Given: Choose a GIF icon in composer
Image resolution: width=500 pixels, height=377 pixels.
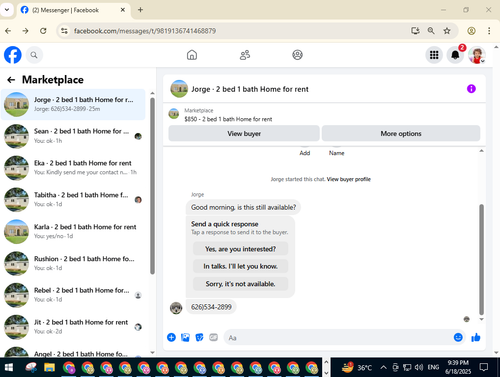Looking at the screenshot, I should tap(213, 337).
